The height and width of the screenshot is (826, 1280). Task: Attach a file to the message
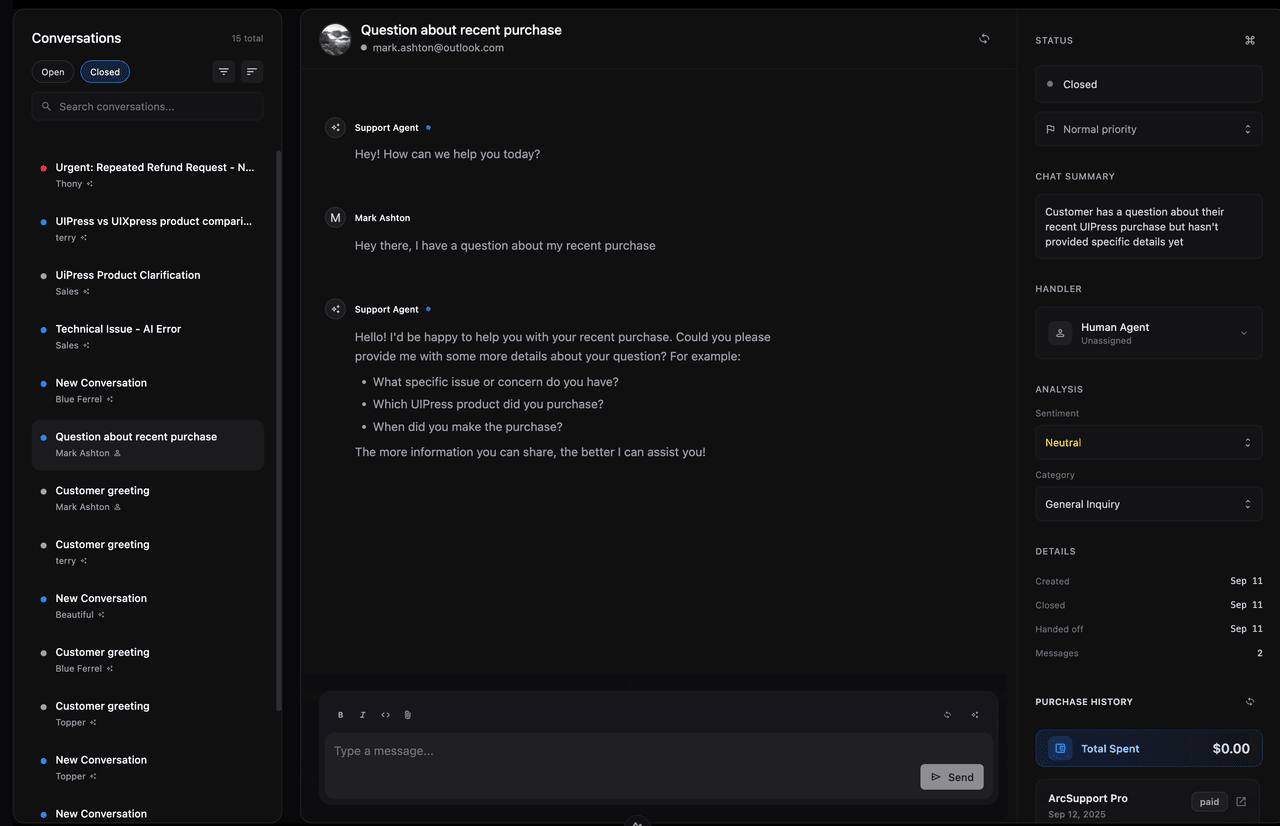pos(408,715)
